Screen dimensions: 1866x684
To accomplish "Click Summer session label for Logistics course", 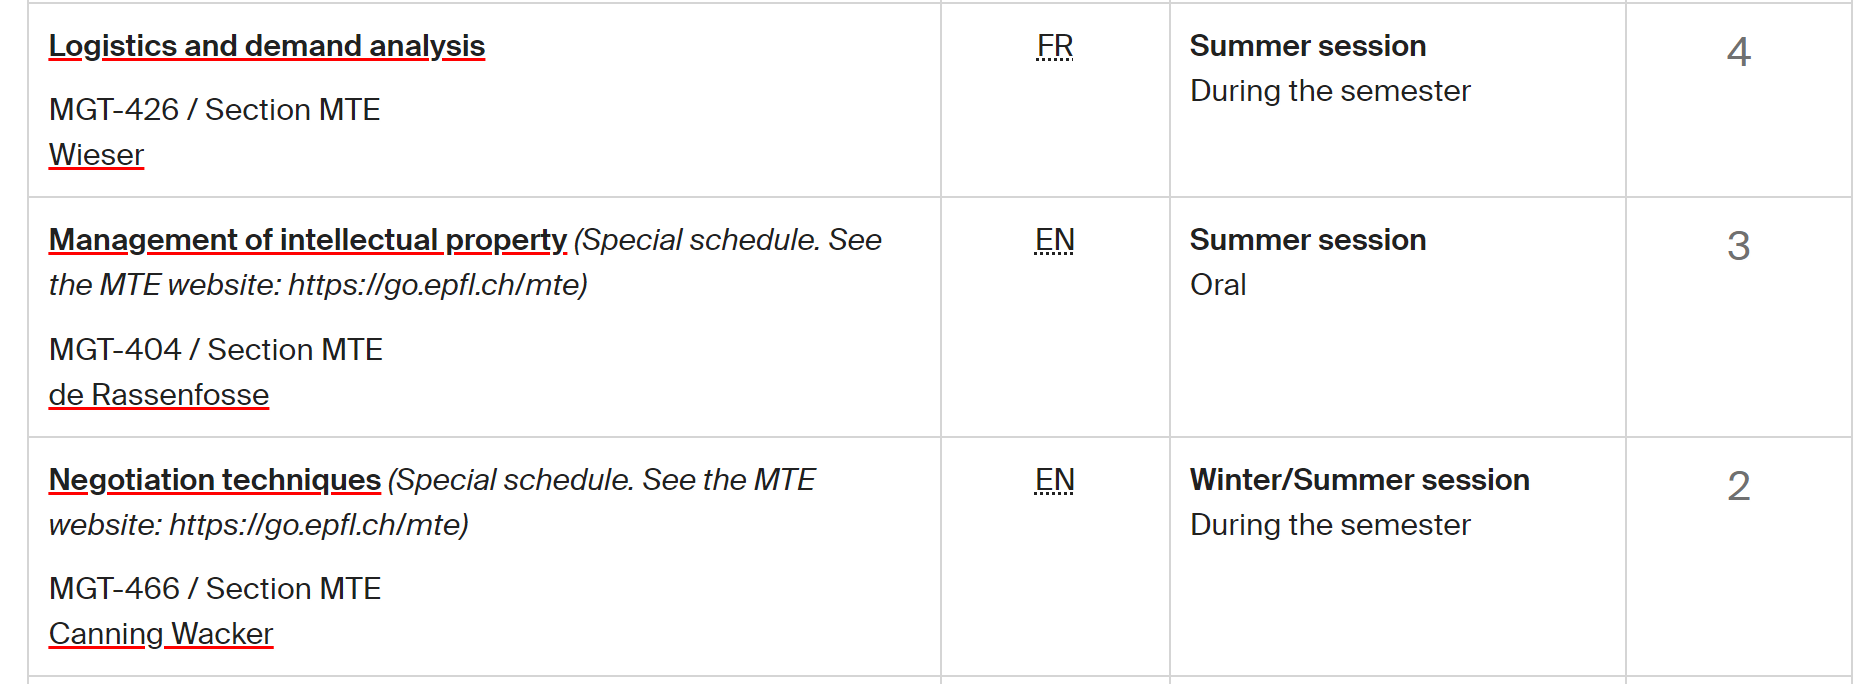I will pyautogui.click(x=1308, y=46).
